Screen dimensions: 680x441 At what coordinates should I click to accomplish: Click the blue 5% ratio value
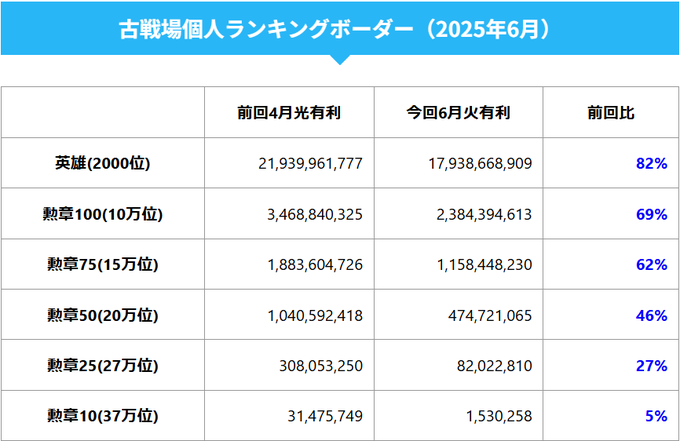[x=656, y=416]
